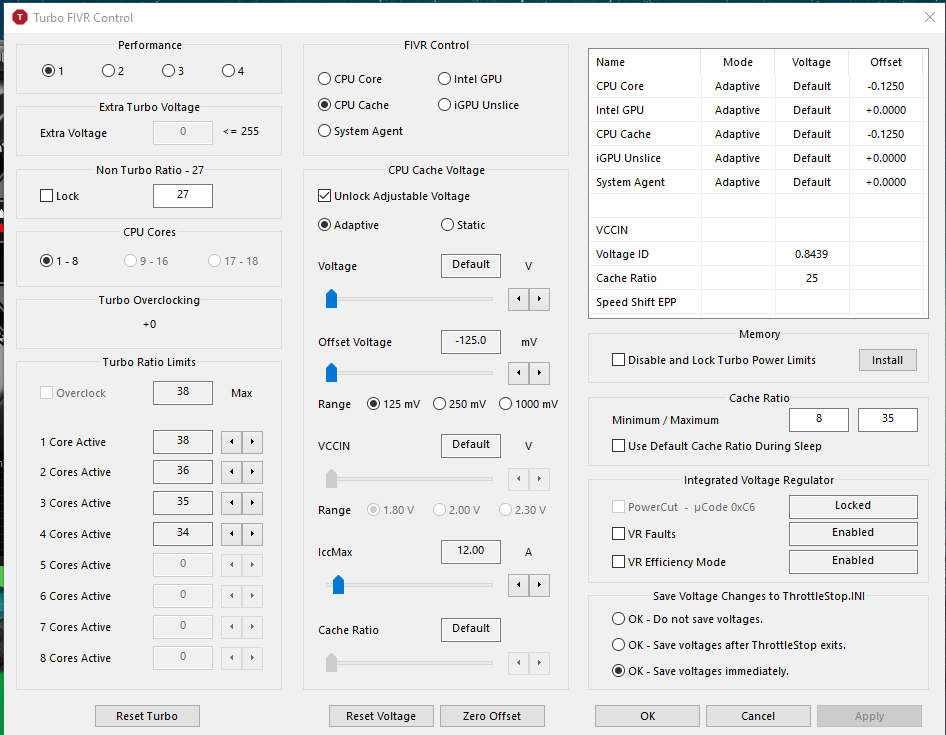Choose Save voltages after ThrottleStop exits
946x735 pixels.
(729, 645)
